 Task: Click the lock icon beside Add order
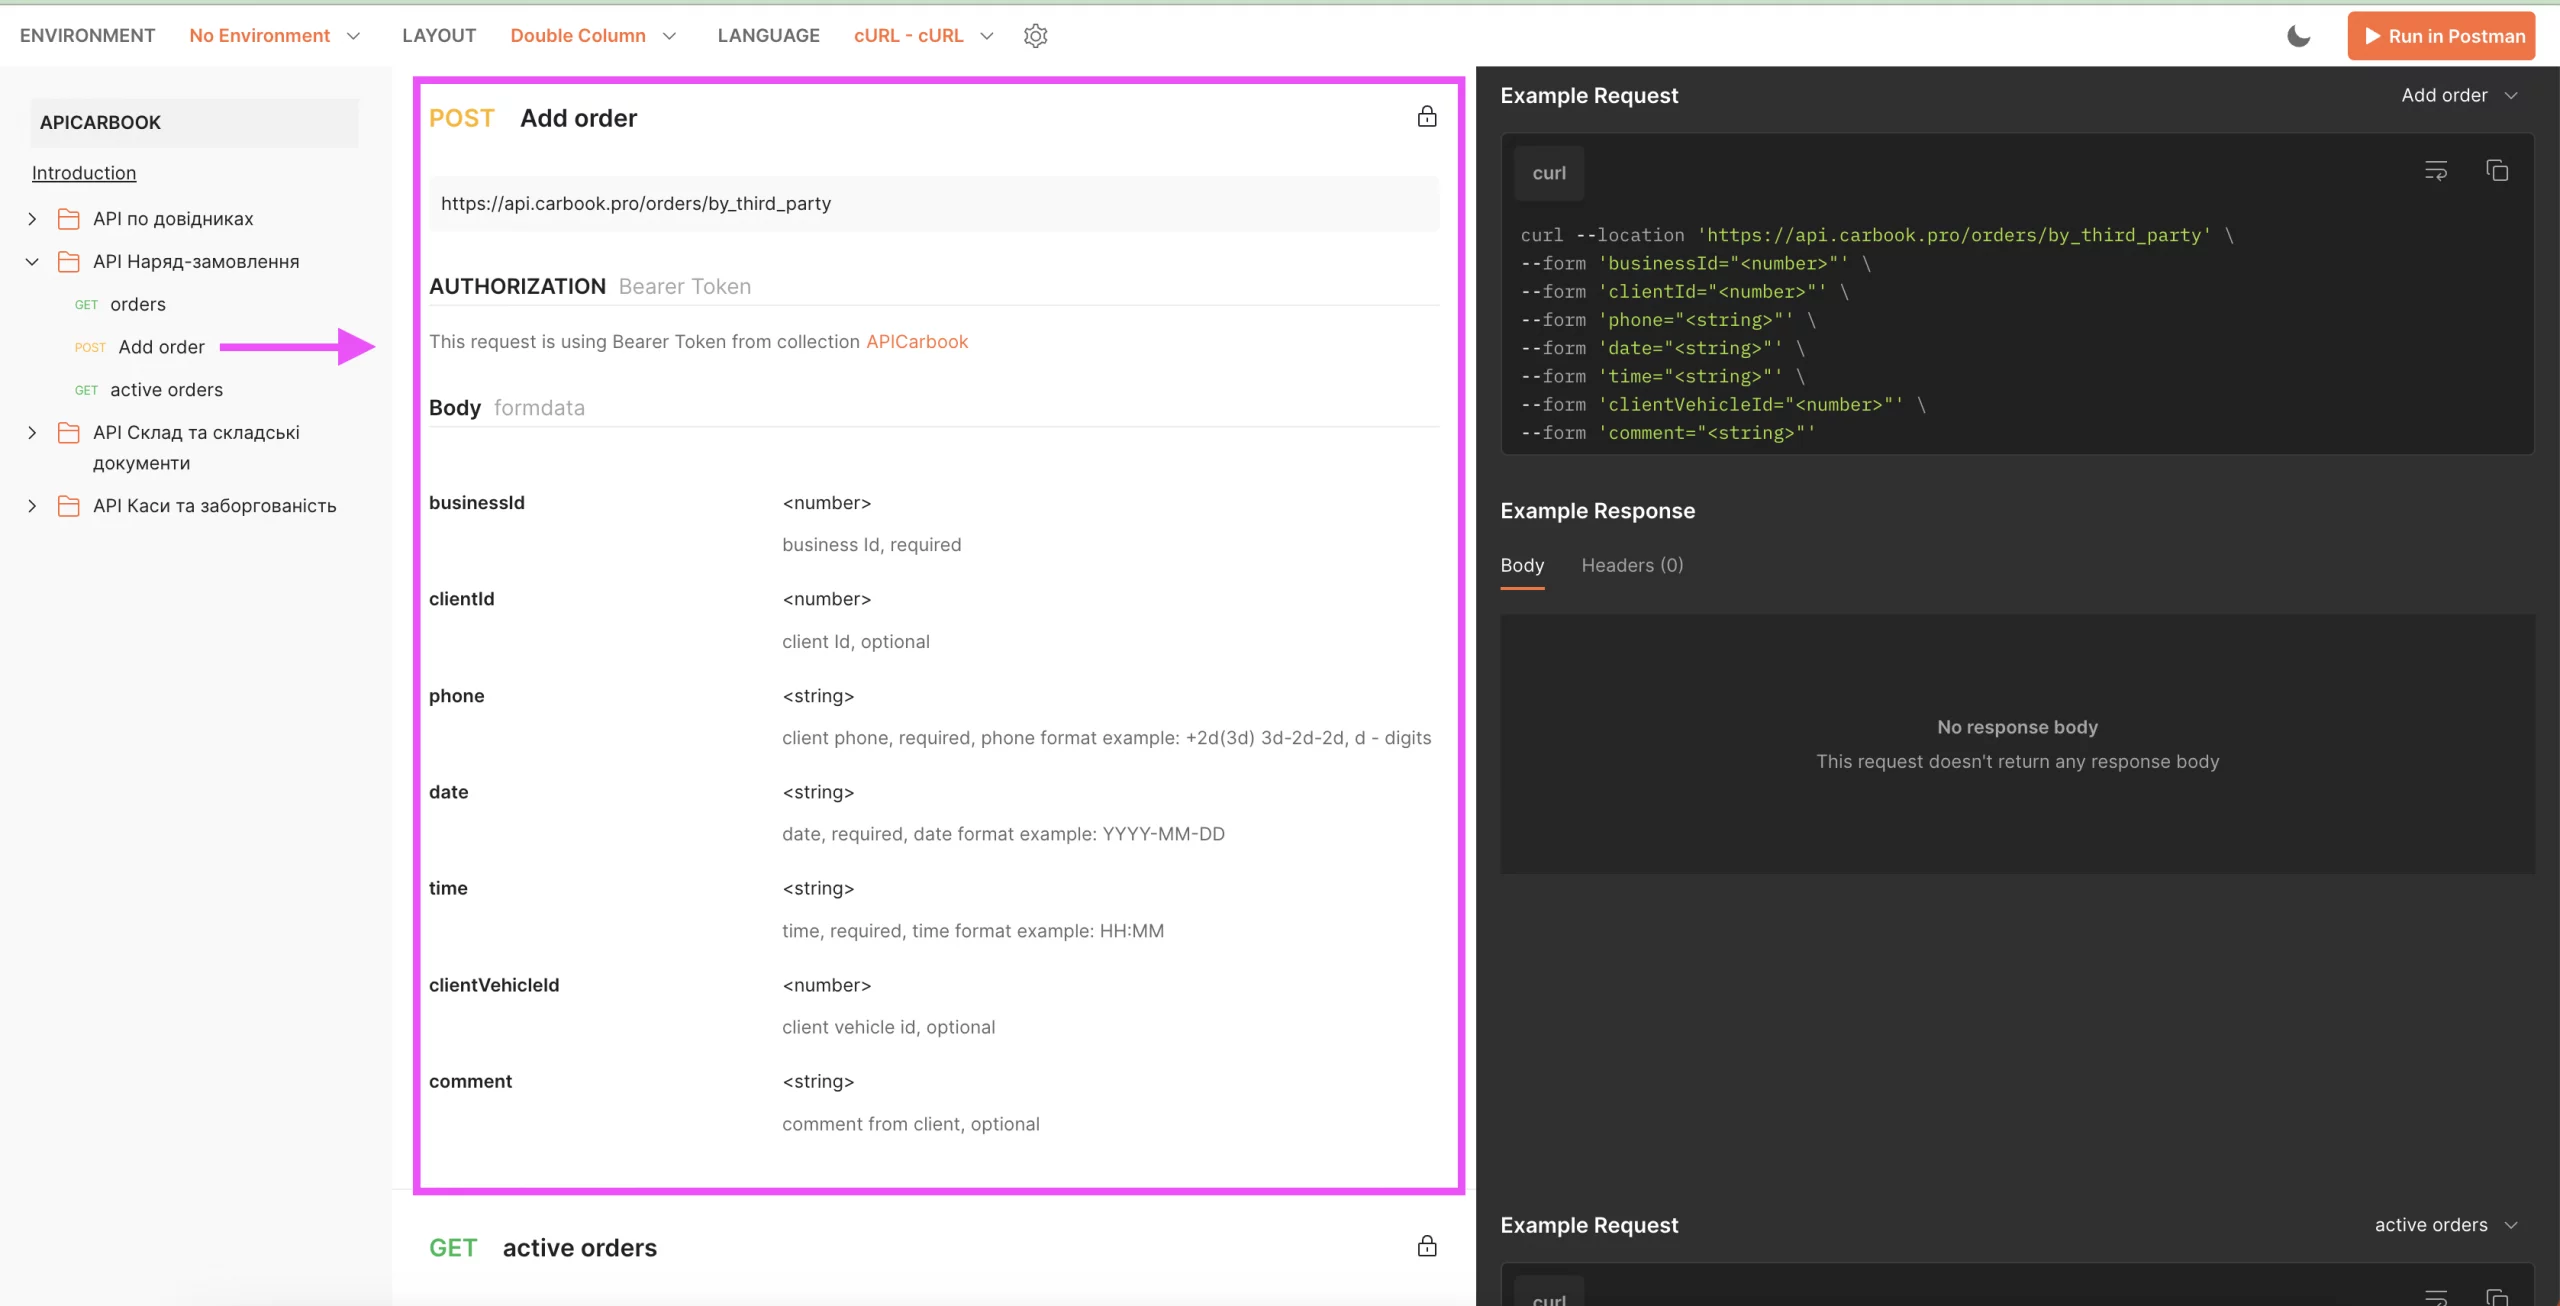(x=1427, y=117)
